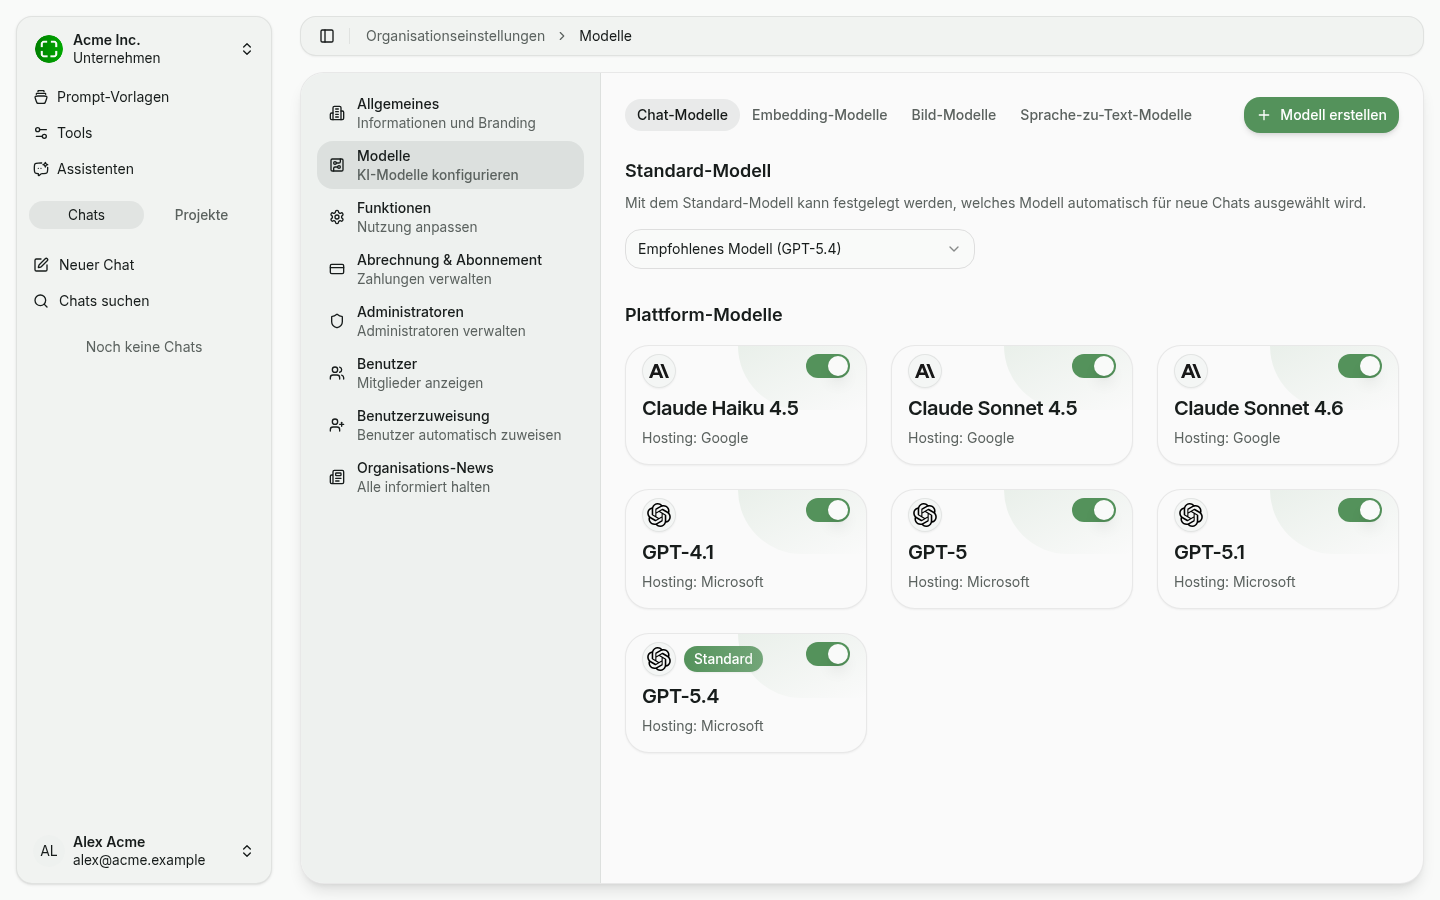Viewport: 1440px width, 900px height.
Task: Click the Modelle breadcrumb text
Action: (x=605, y=36)
